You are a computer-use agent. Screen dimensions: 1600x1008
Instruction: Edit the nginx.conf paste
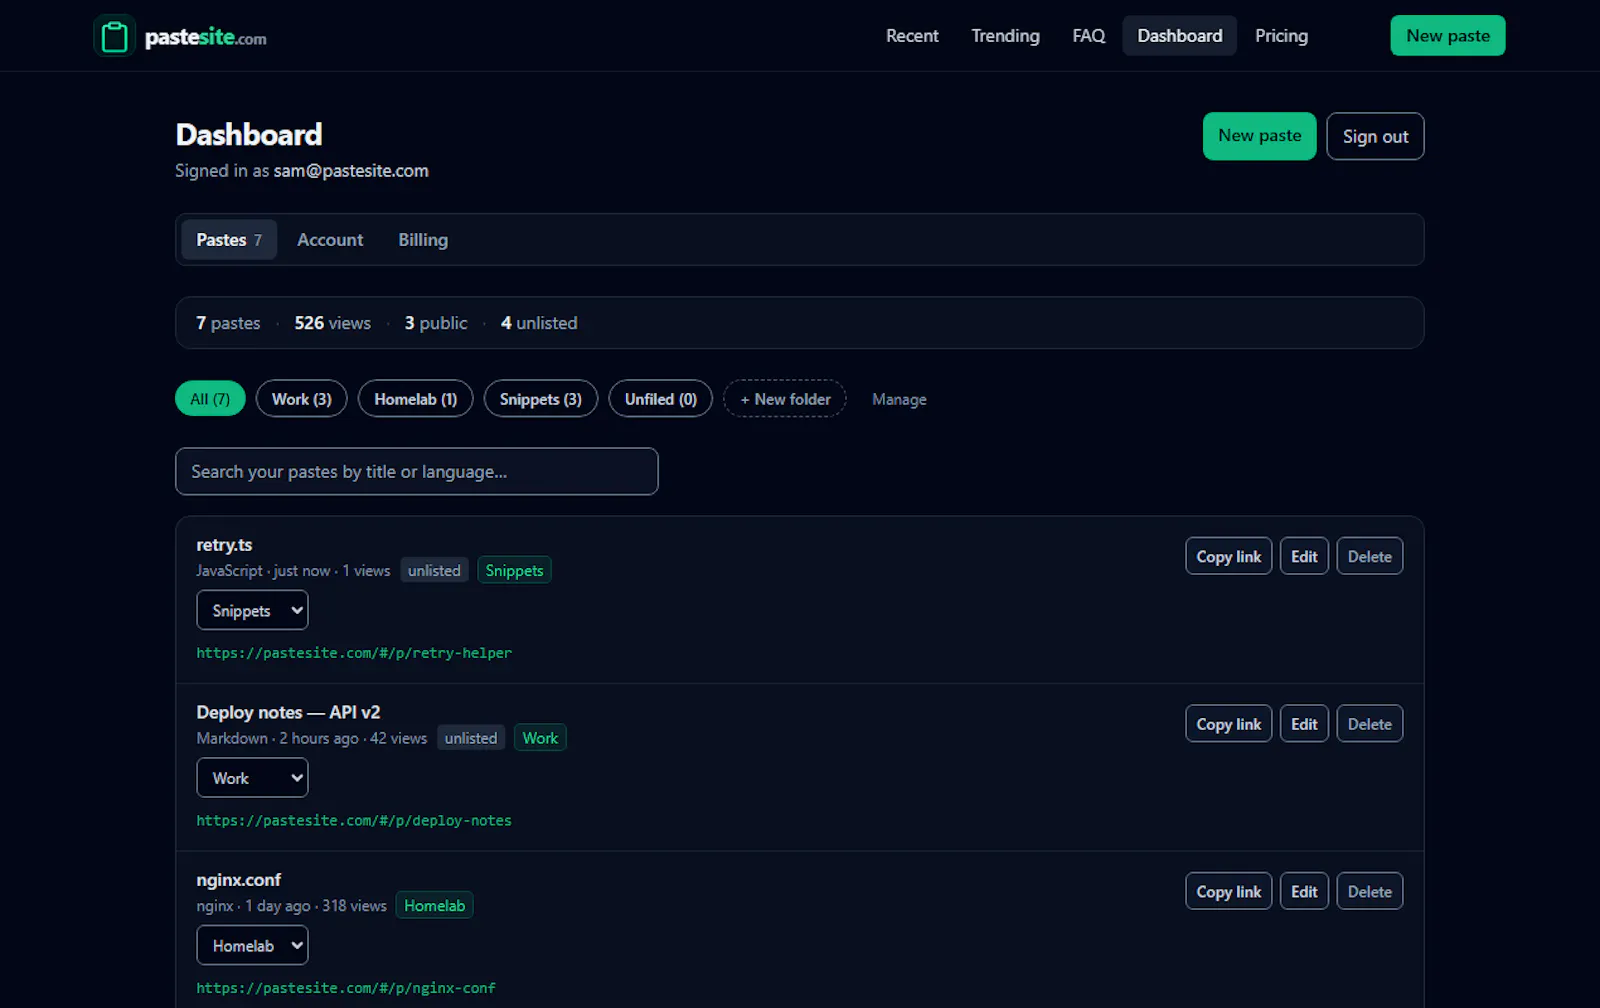point(1304,891)
